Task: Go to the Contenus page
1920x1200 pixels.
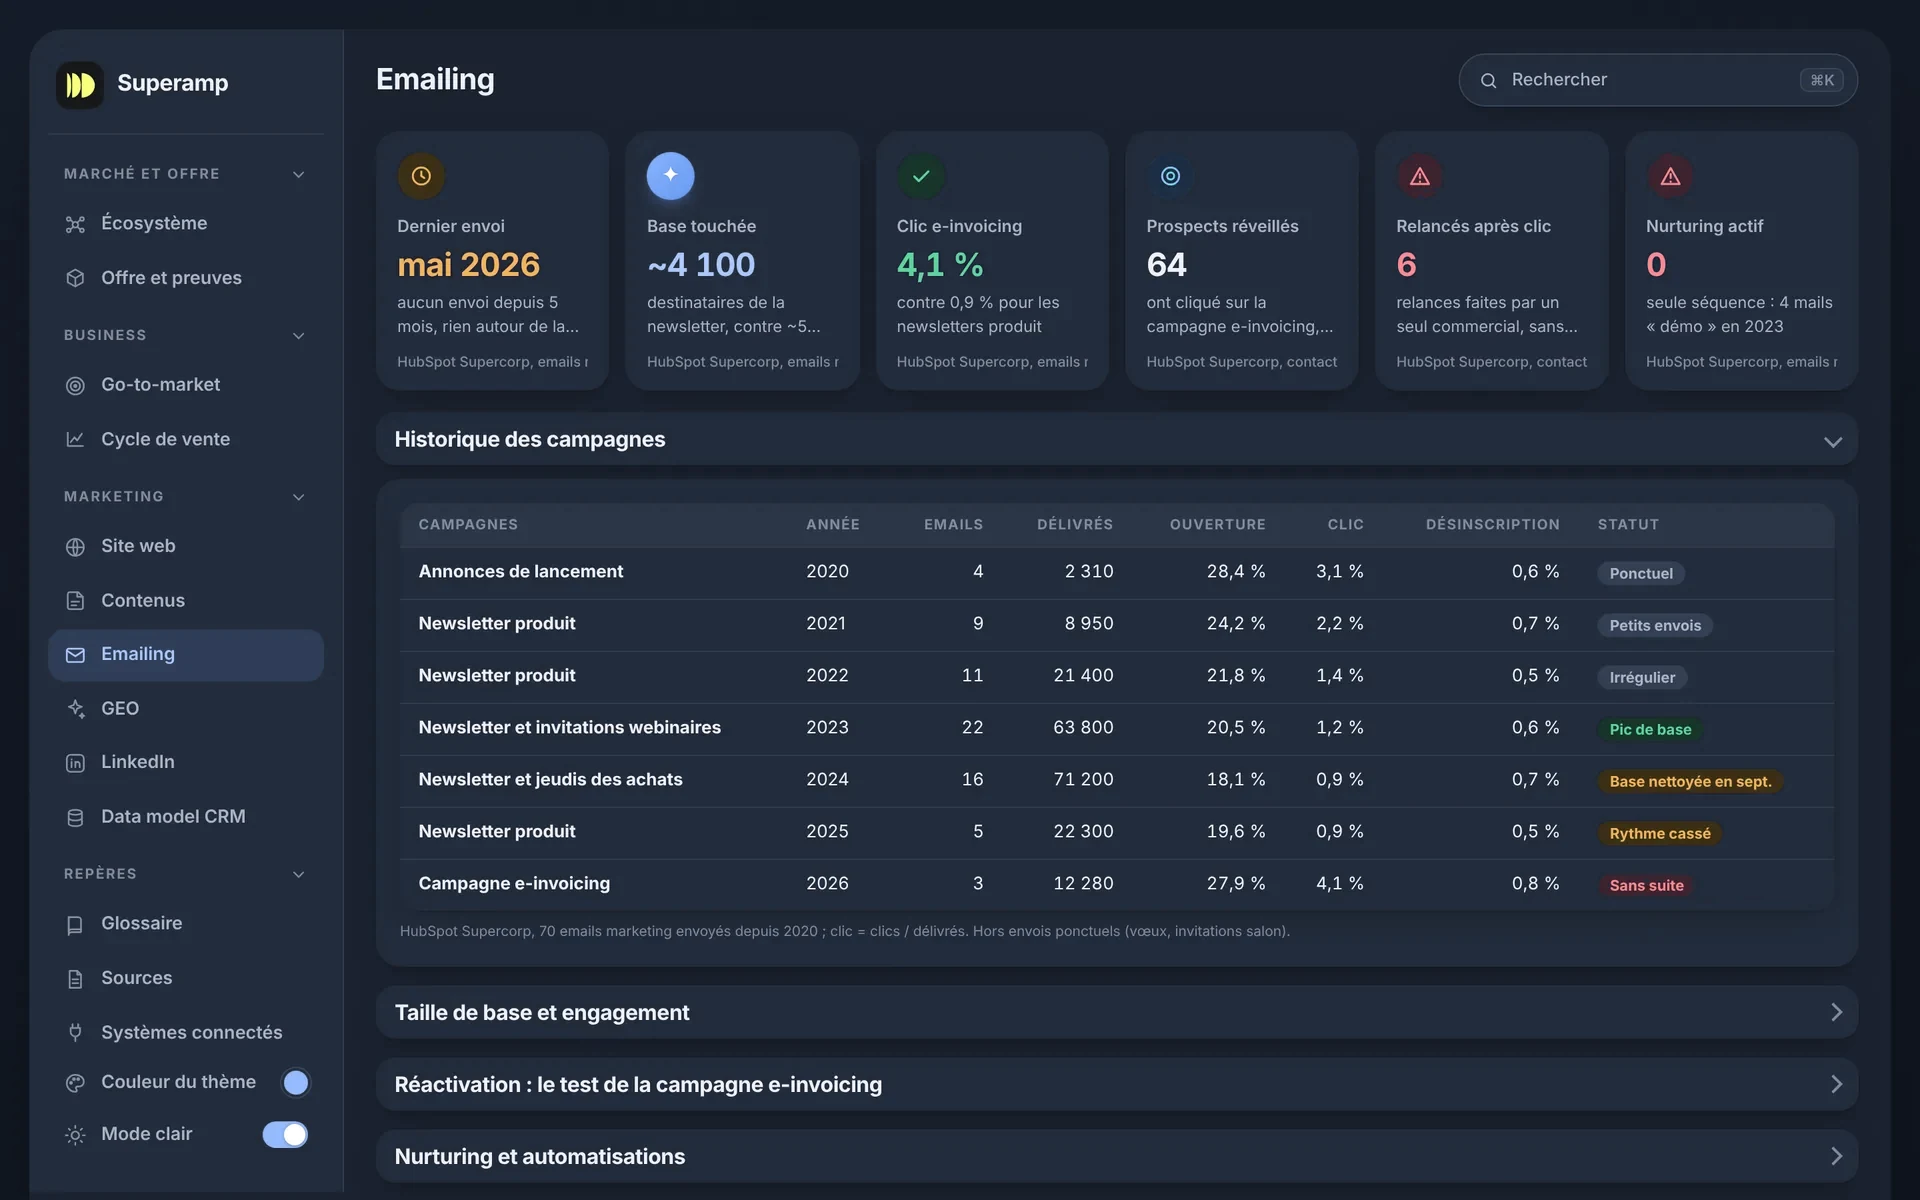Action: (186, 601)
